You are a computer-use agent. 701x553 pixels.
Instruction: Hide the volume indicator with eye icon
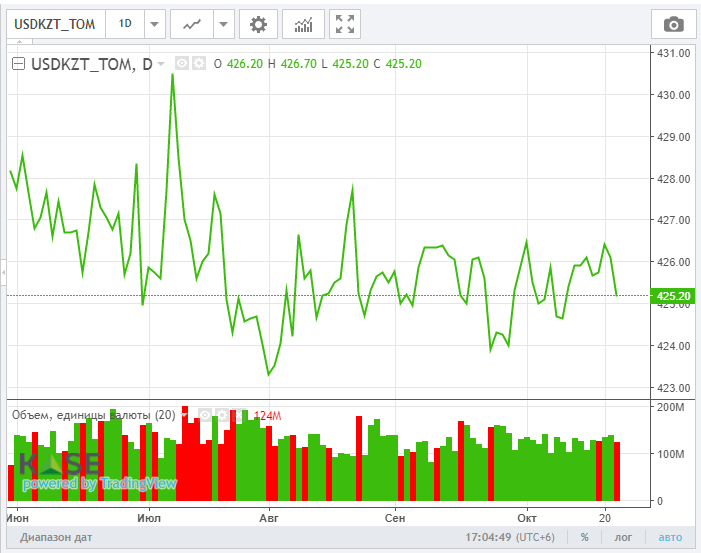pos(203,414)
